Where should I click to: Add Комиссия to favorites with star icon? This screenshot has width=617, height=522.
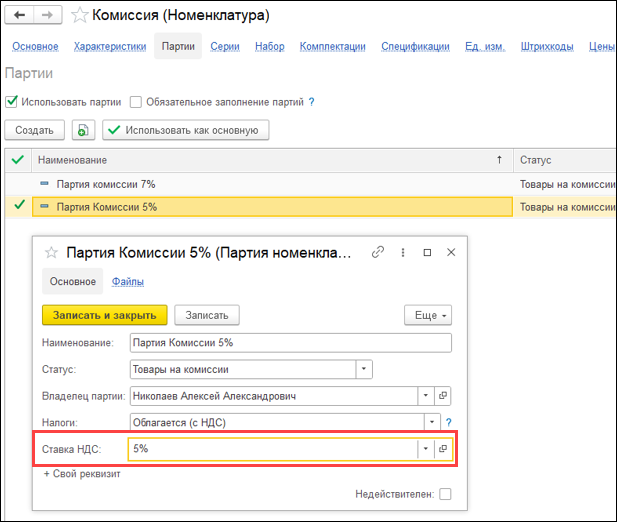[x=79, y=16]
